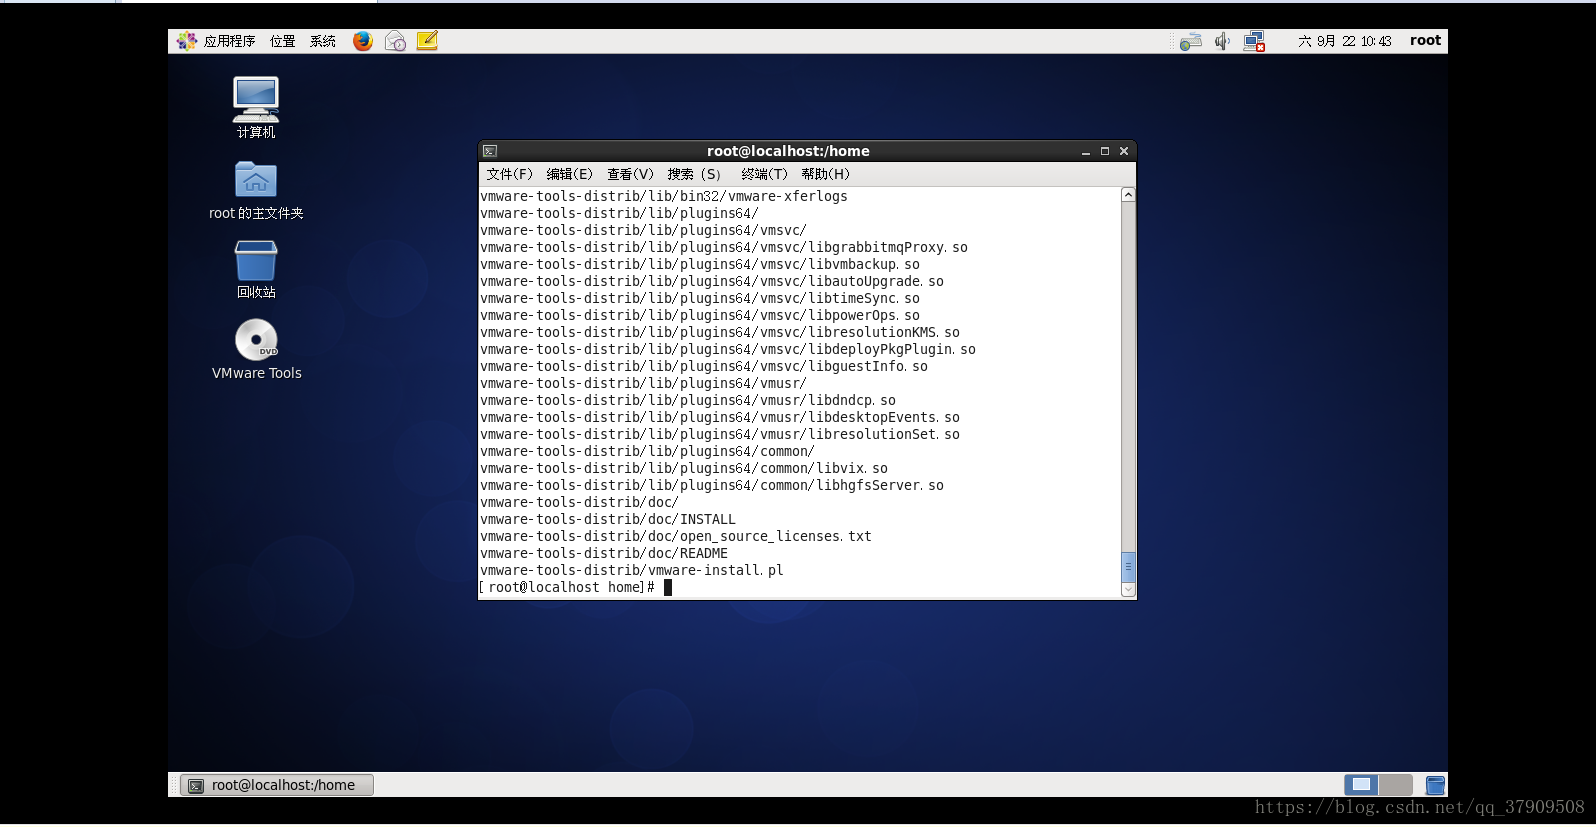This screenshot has width=1596, height=827.
Task: Select the VMware Tools DVD desktop icon
Action: [x=256, y=350]
